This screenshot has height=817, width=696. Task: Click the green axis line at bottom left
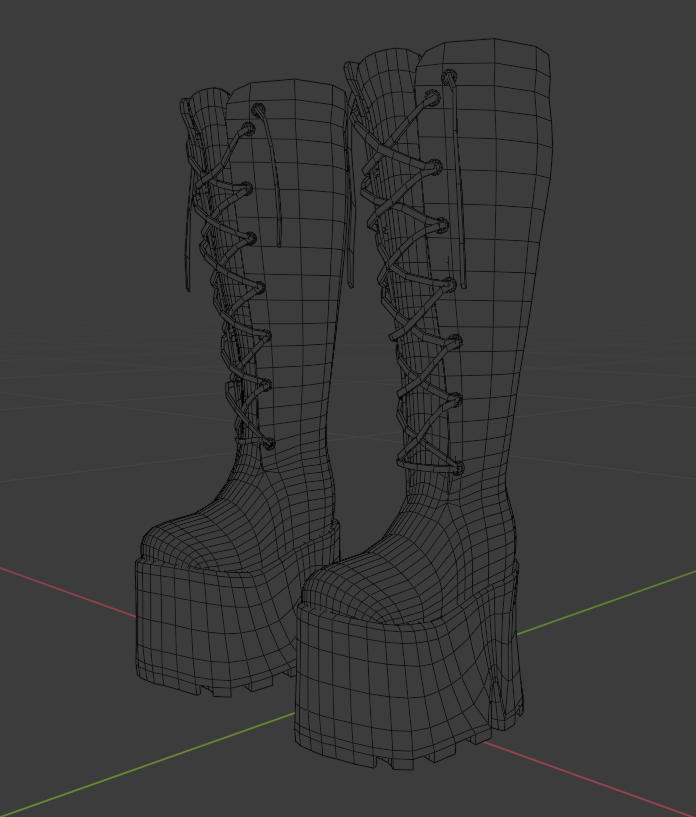click(x=147, y=764)
